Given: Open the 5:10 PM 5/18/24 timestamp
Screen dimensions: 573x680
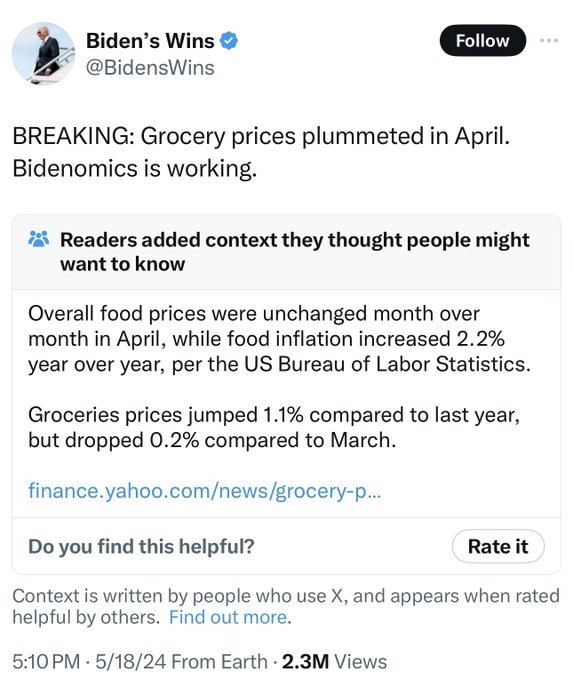Looking at the screenshot, I should (89, 662).
